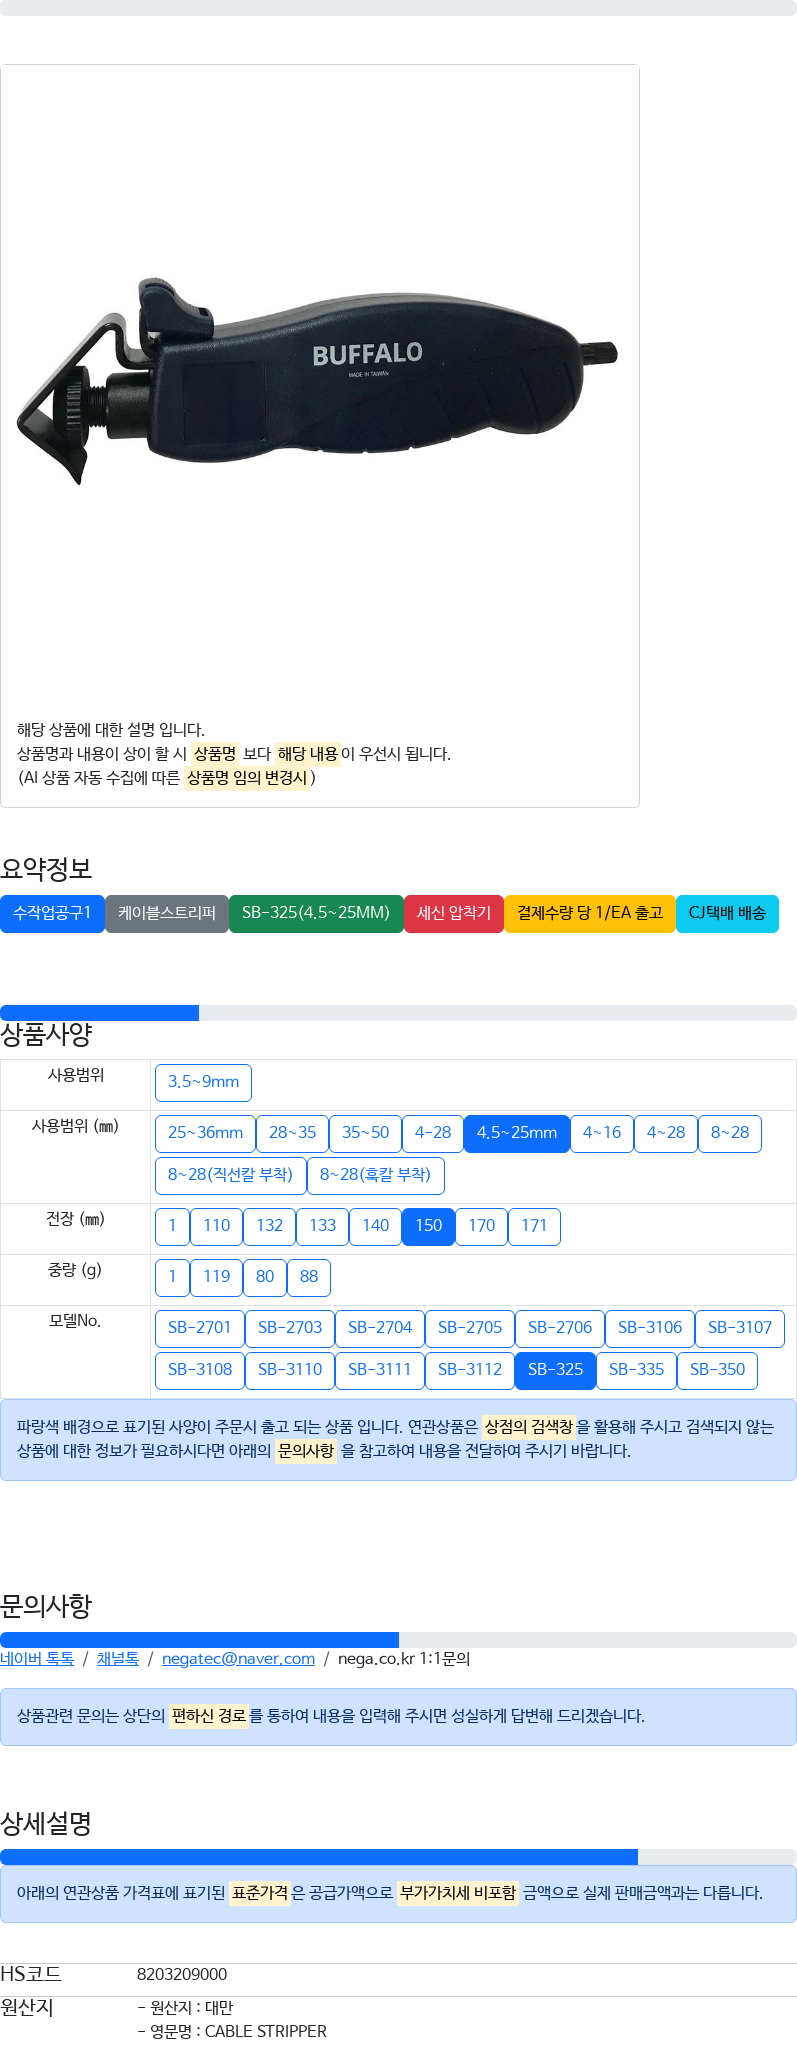The width and height of the screenshot is (797, 2045).
Task: Select model SB-2705
Action: tap(470, 1328)
